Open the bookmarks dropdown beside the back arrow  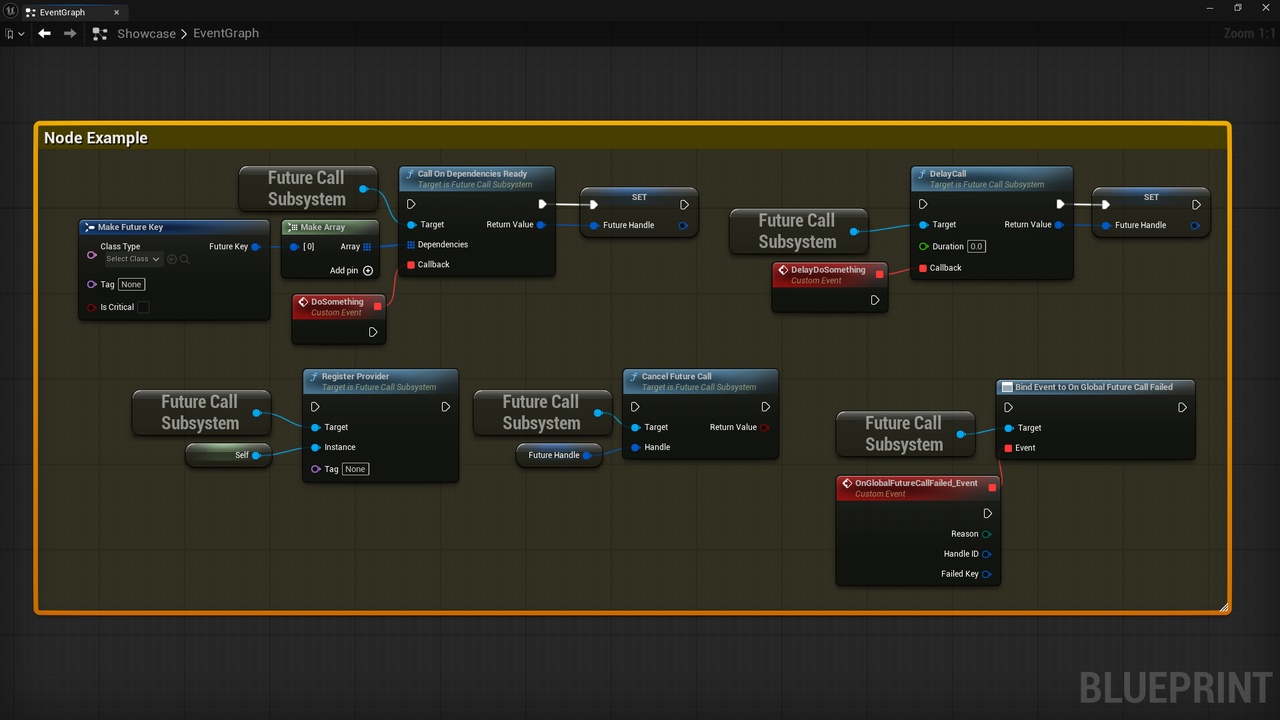click(x=15, y=33)
